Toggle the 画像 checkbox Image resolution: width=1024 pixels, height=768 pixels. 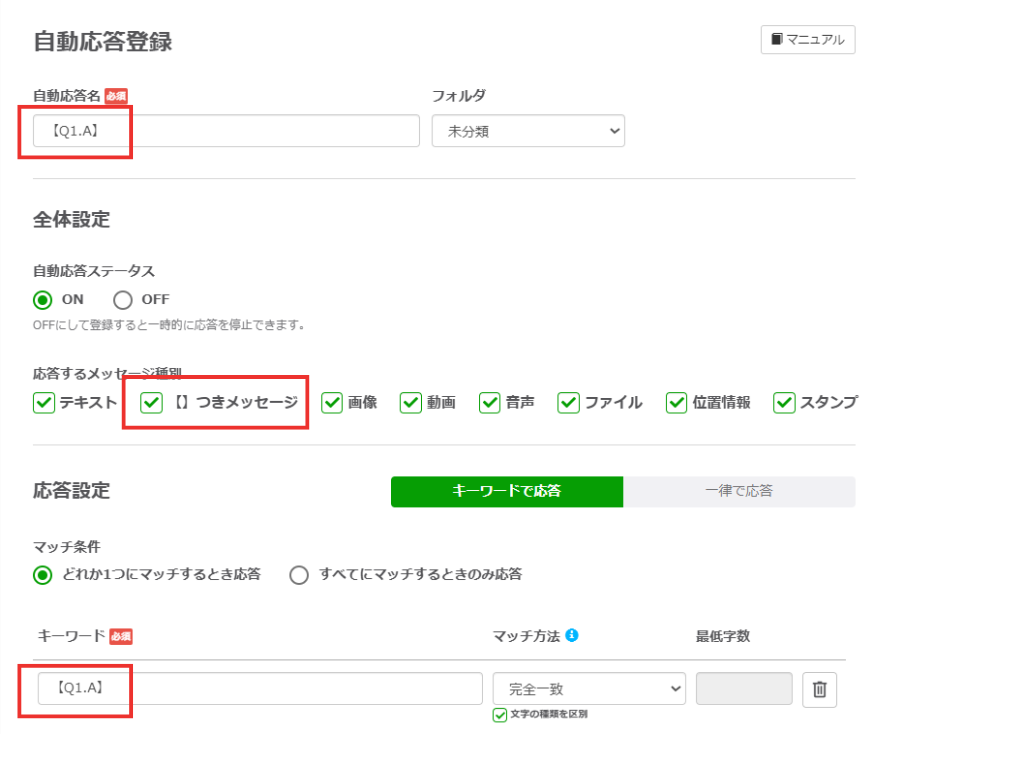(x=332, y=402)
